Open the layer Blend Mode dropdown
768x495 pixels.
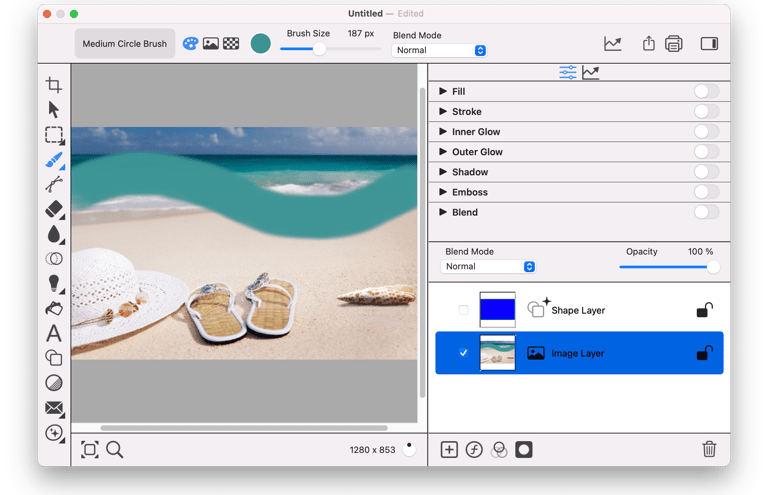(x=488, y=266)
